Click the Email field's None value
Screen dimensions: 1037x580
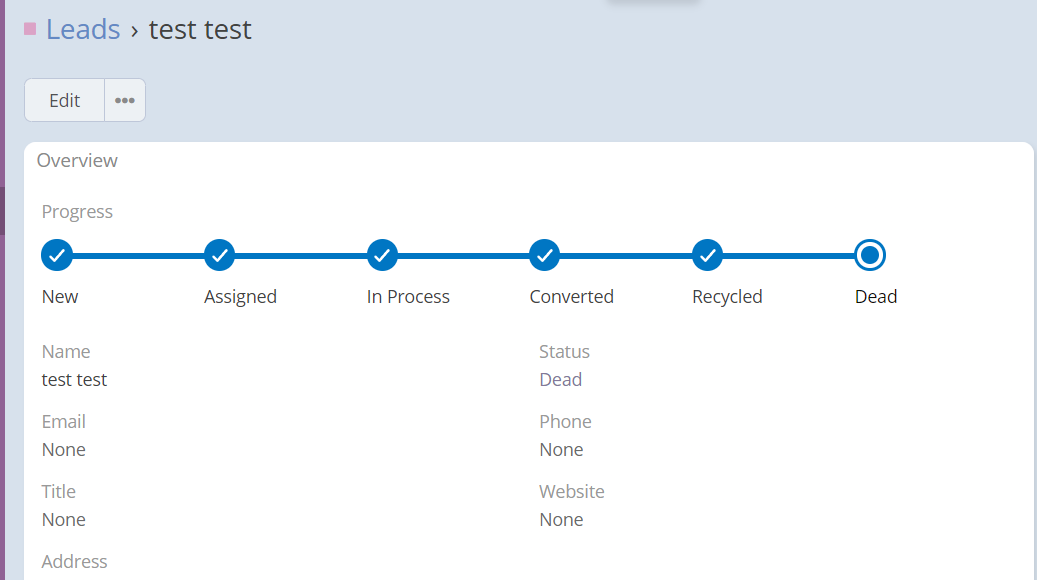coord(64,450)
